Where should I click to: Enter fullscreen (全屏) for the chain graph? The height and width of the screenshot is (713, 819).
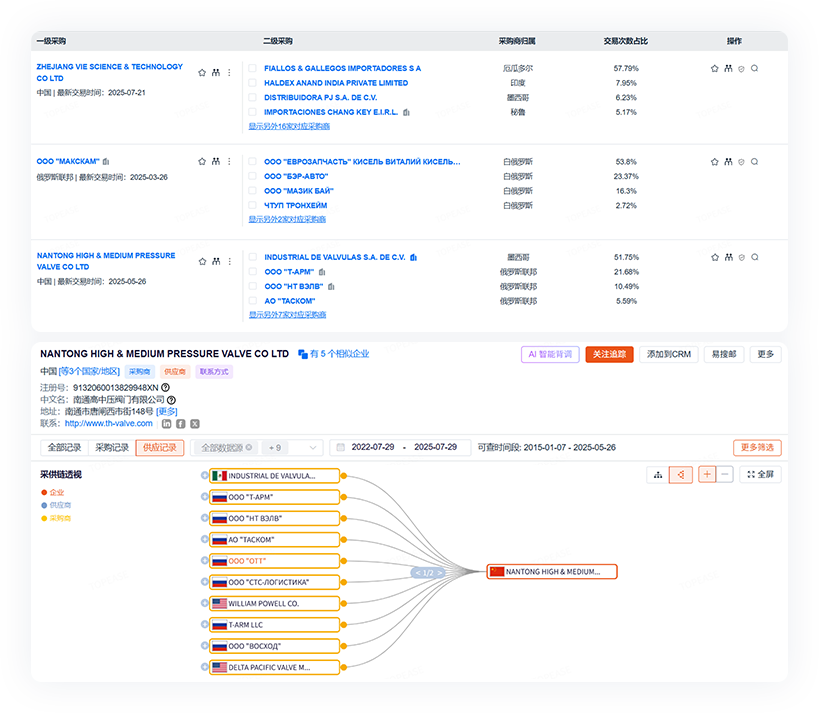click(760, 474)
